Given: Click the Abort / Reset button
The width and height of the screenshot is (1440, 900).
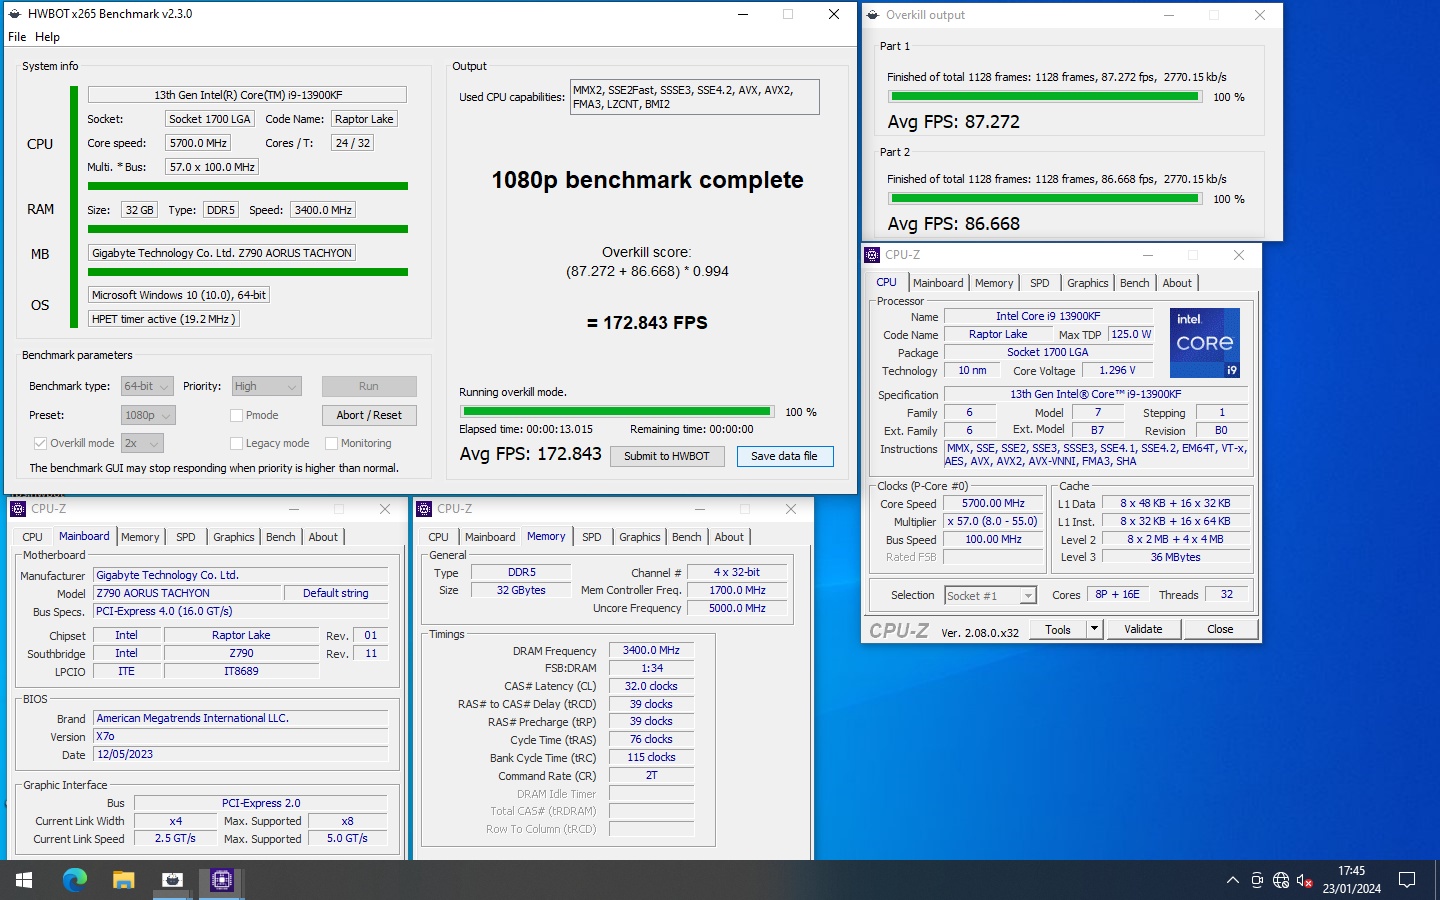Looking at the screenshot, I should point(369,415).
